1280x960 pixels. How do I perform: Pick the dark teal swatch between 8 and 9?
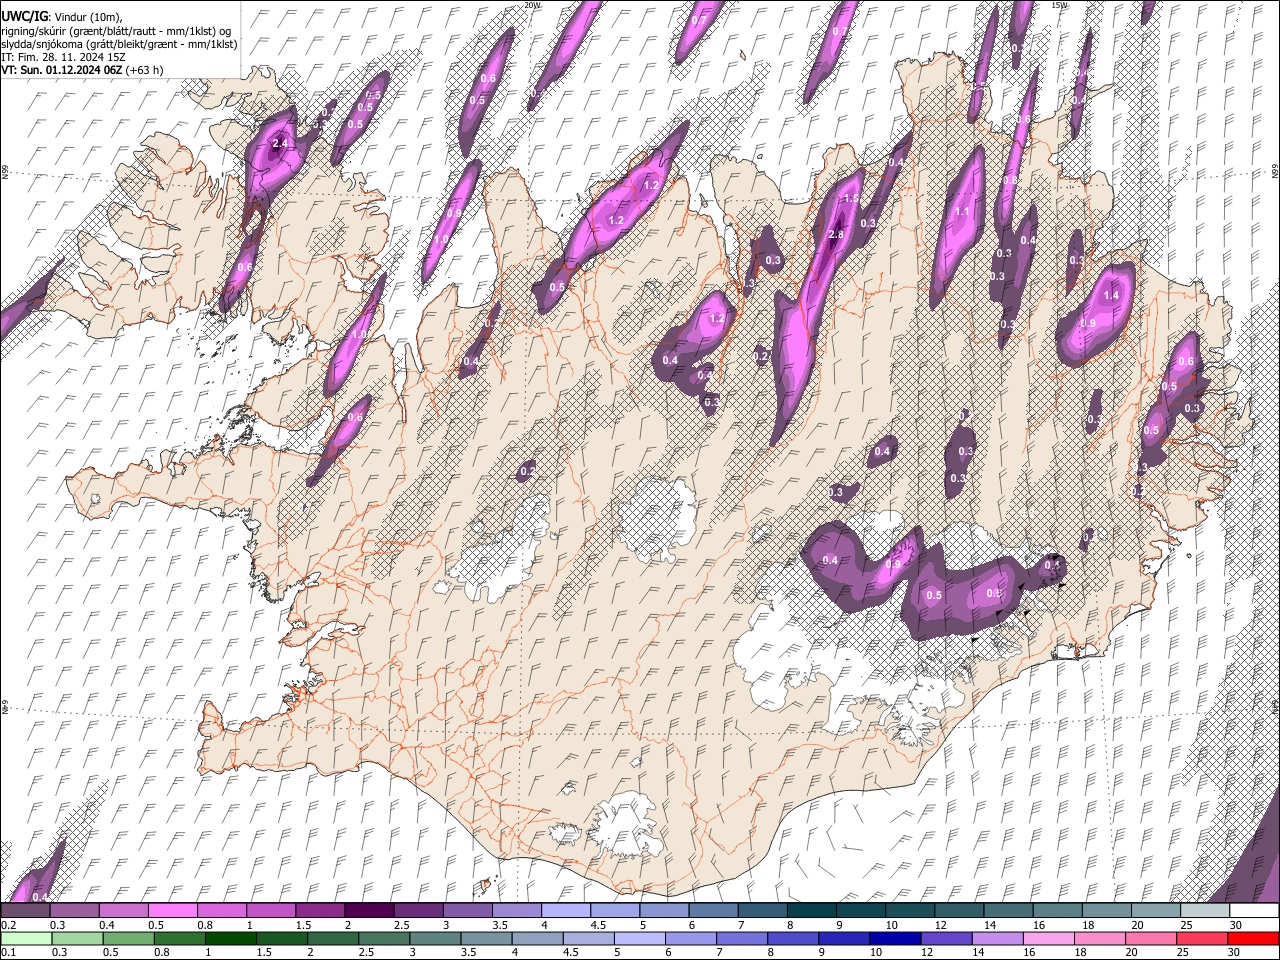click(811, 911)
